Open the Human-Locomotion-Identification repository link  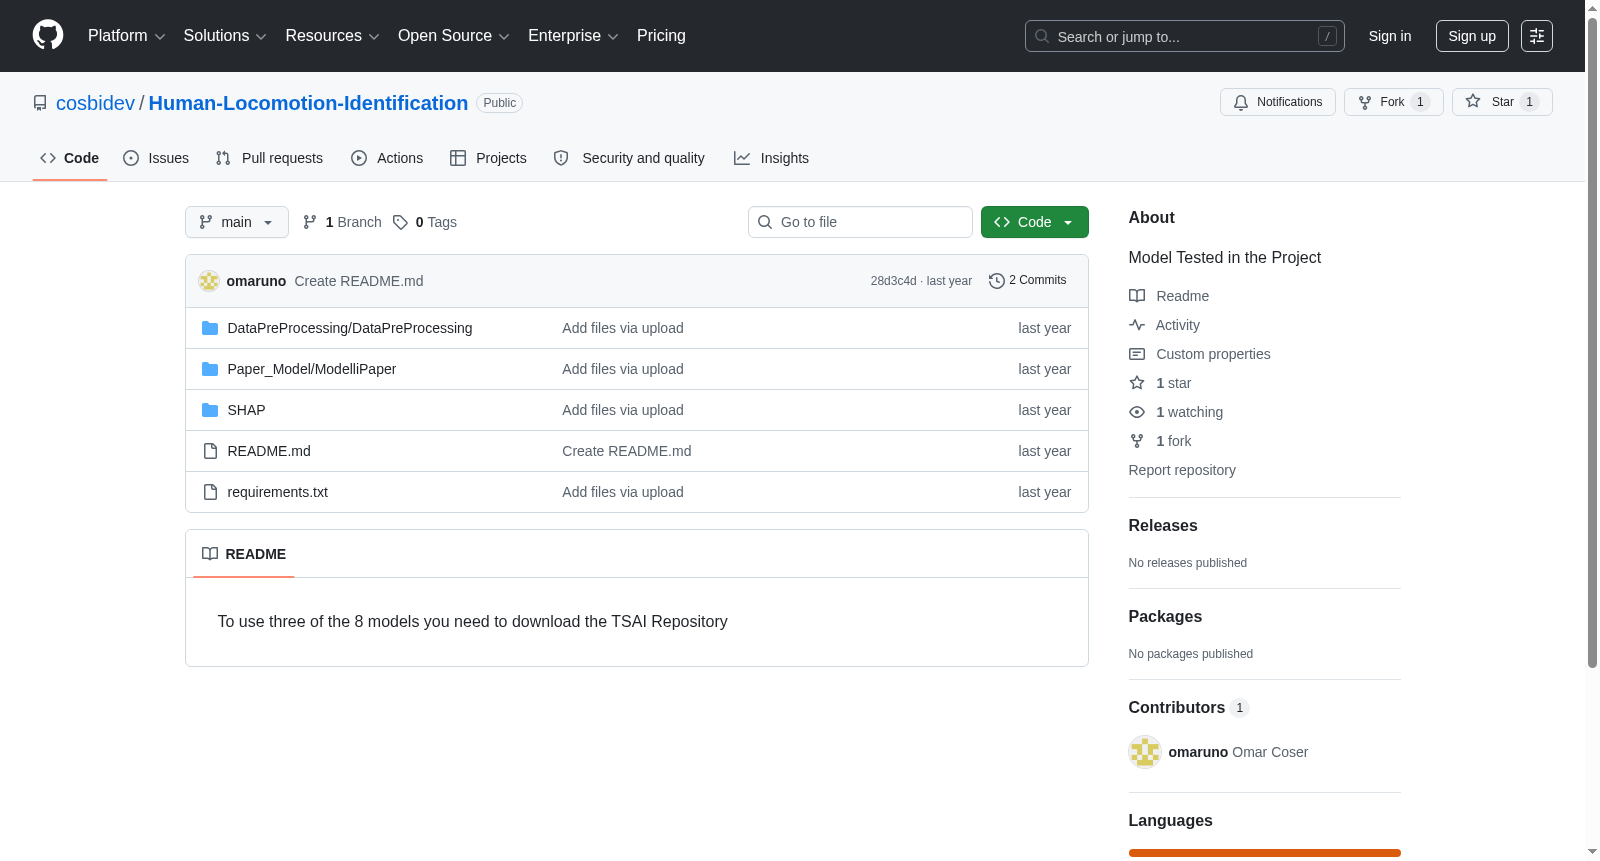pos(308,103)
